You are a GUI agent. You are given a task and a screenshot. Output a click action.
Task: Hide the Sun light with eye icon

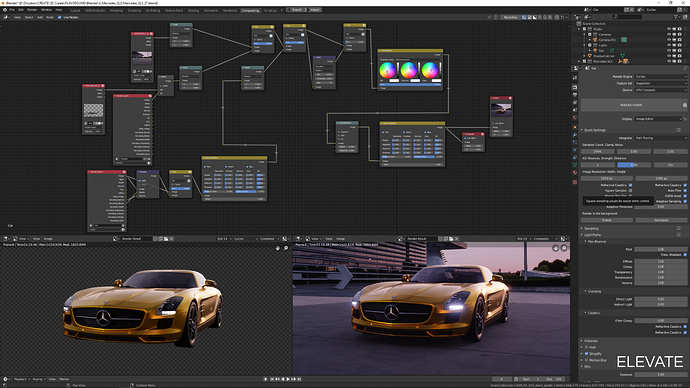669,51
